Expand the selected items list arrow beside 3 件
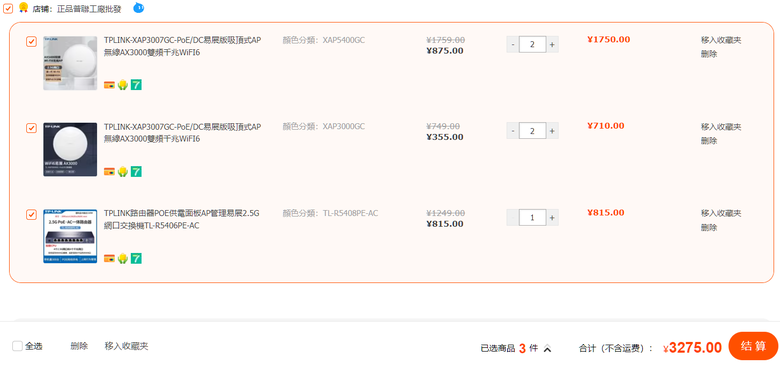This screenshot has height=365, width=780. click(547, 349)
